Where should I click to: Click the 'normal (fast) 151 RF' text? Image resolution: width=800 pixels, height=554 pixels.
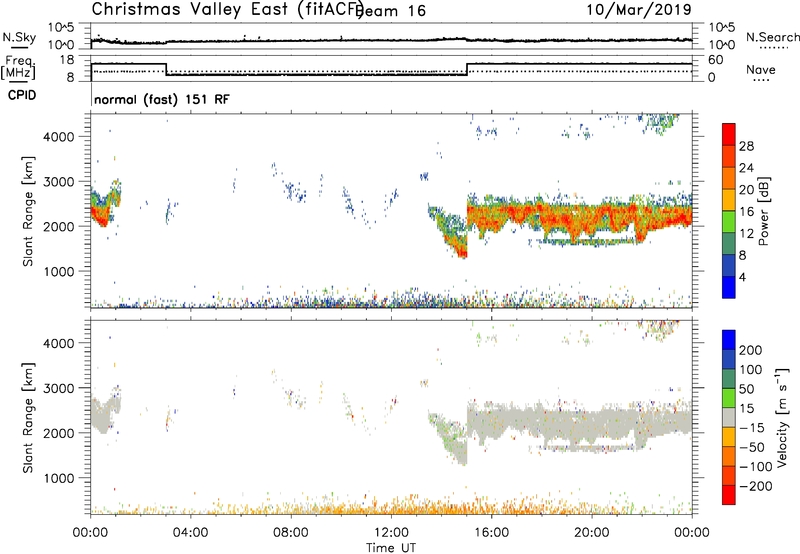point(162,99)
